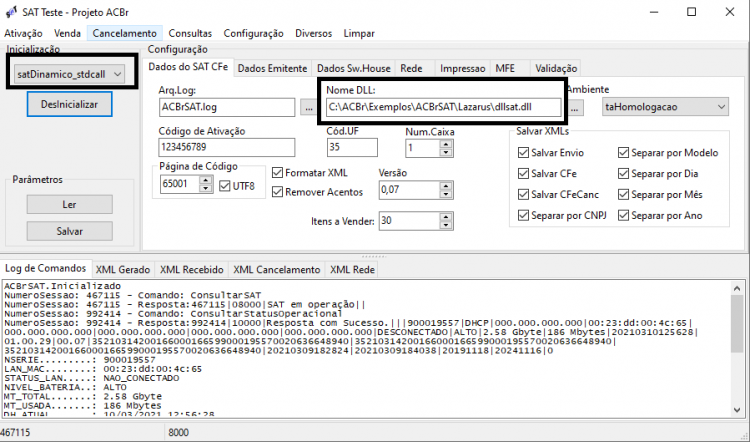Switch to XML Cancelamento tab
Viewport: 750px width, 442px height.
tap(276, 270)
